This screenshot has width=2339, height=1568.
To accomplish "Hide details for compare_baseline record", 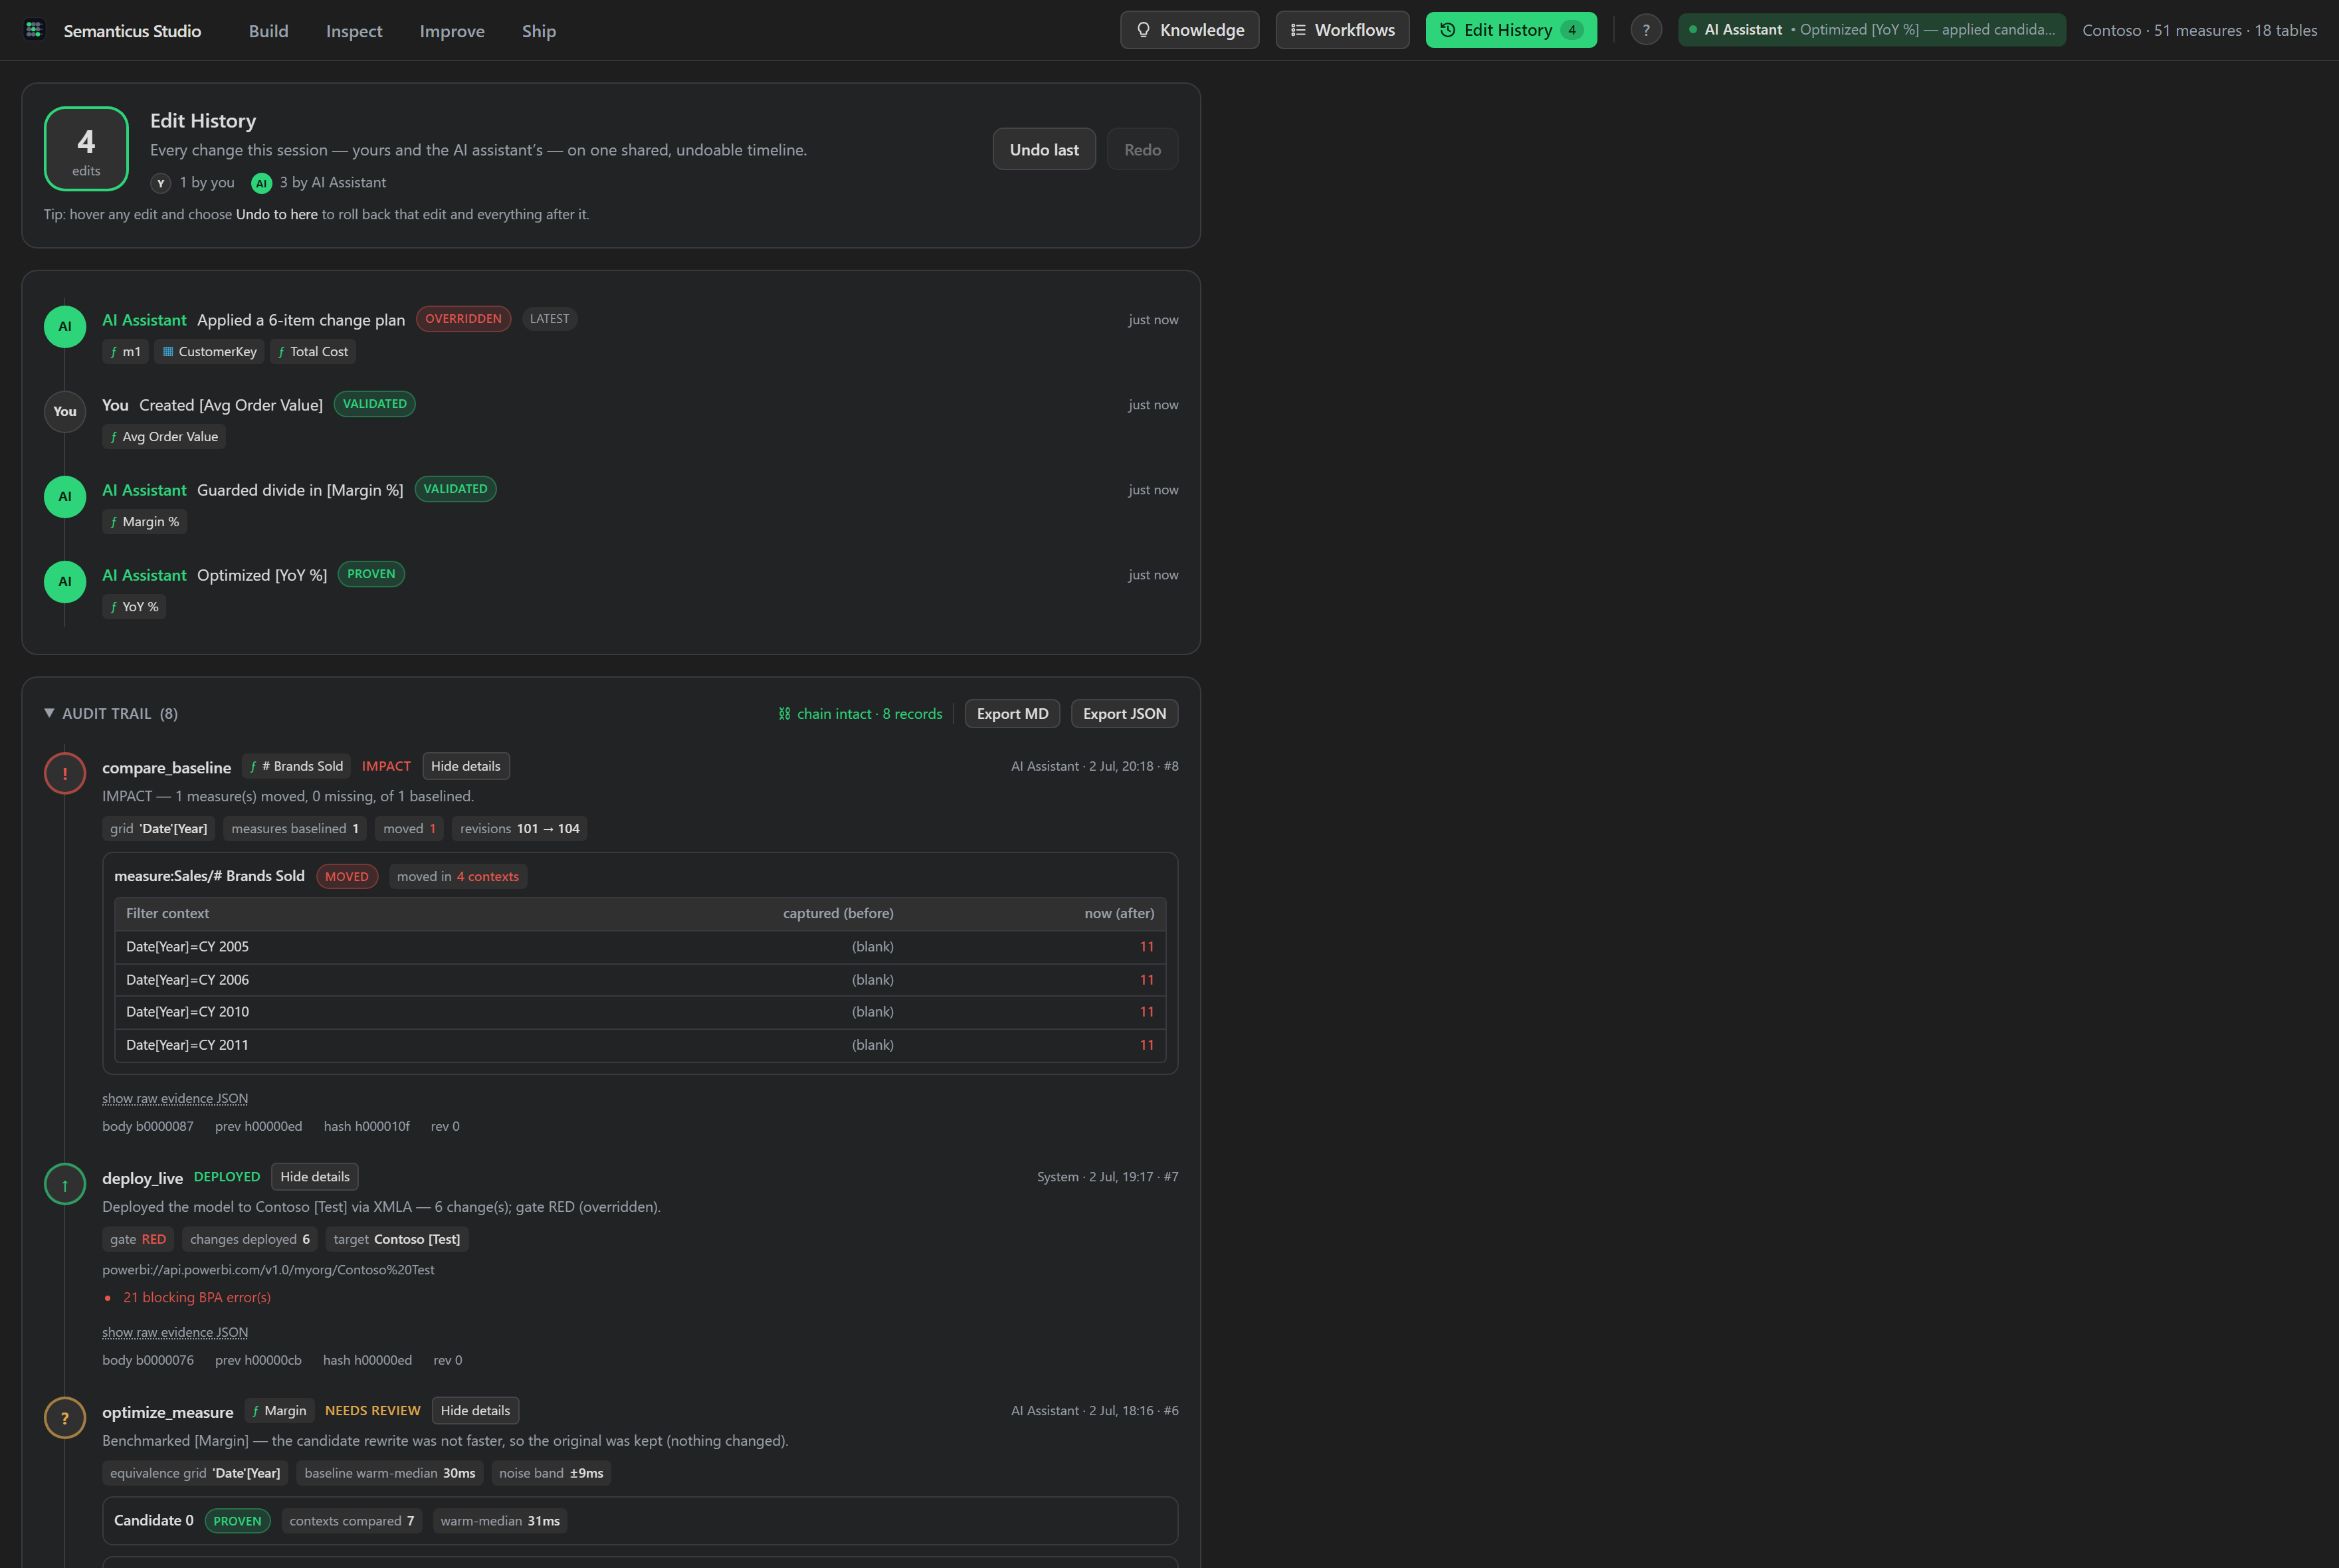I will [x=466, y=766].
